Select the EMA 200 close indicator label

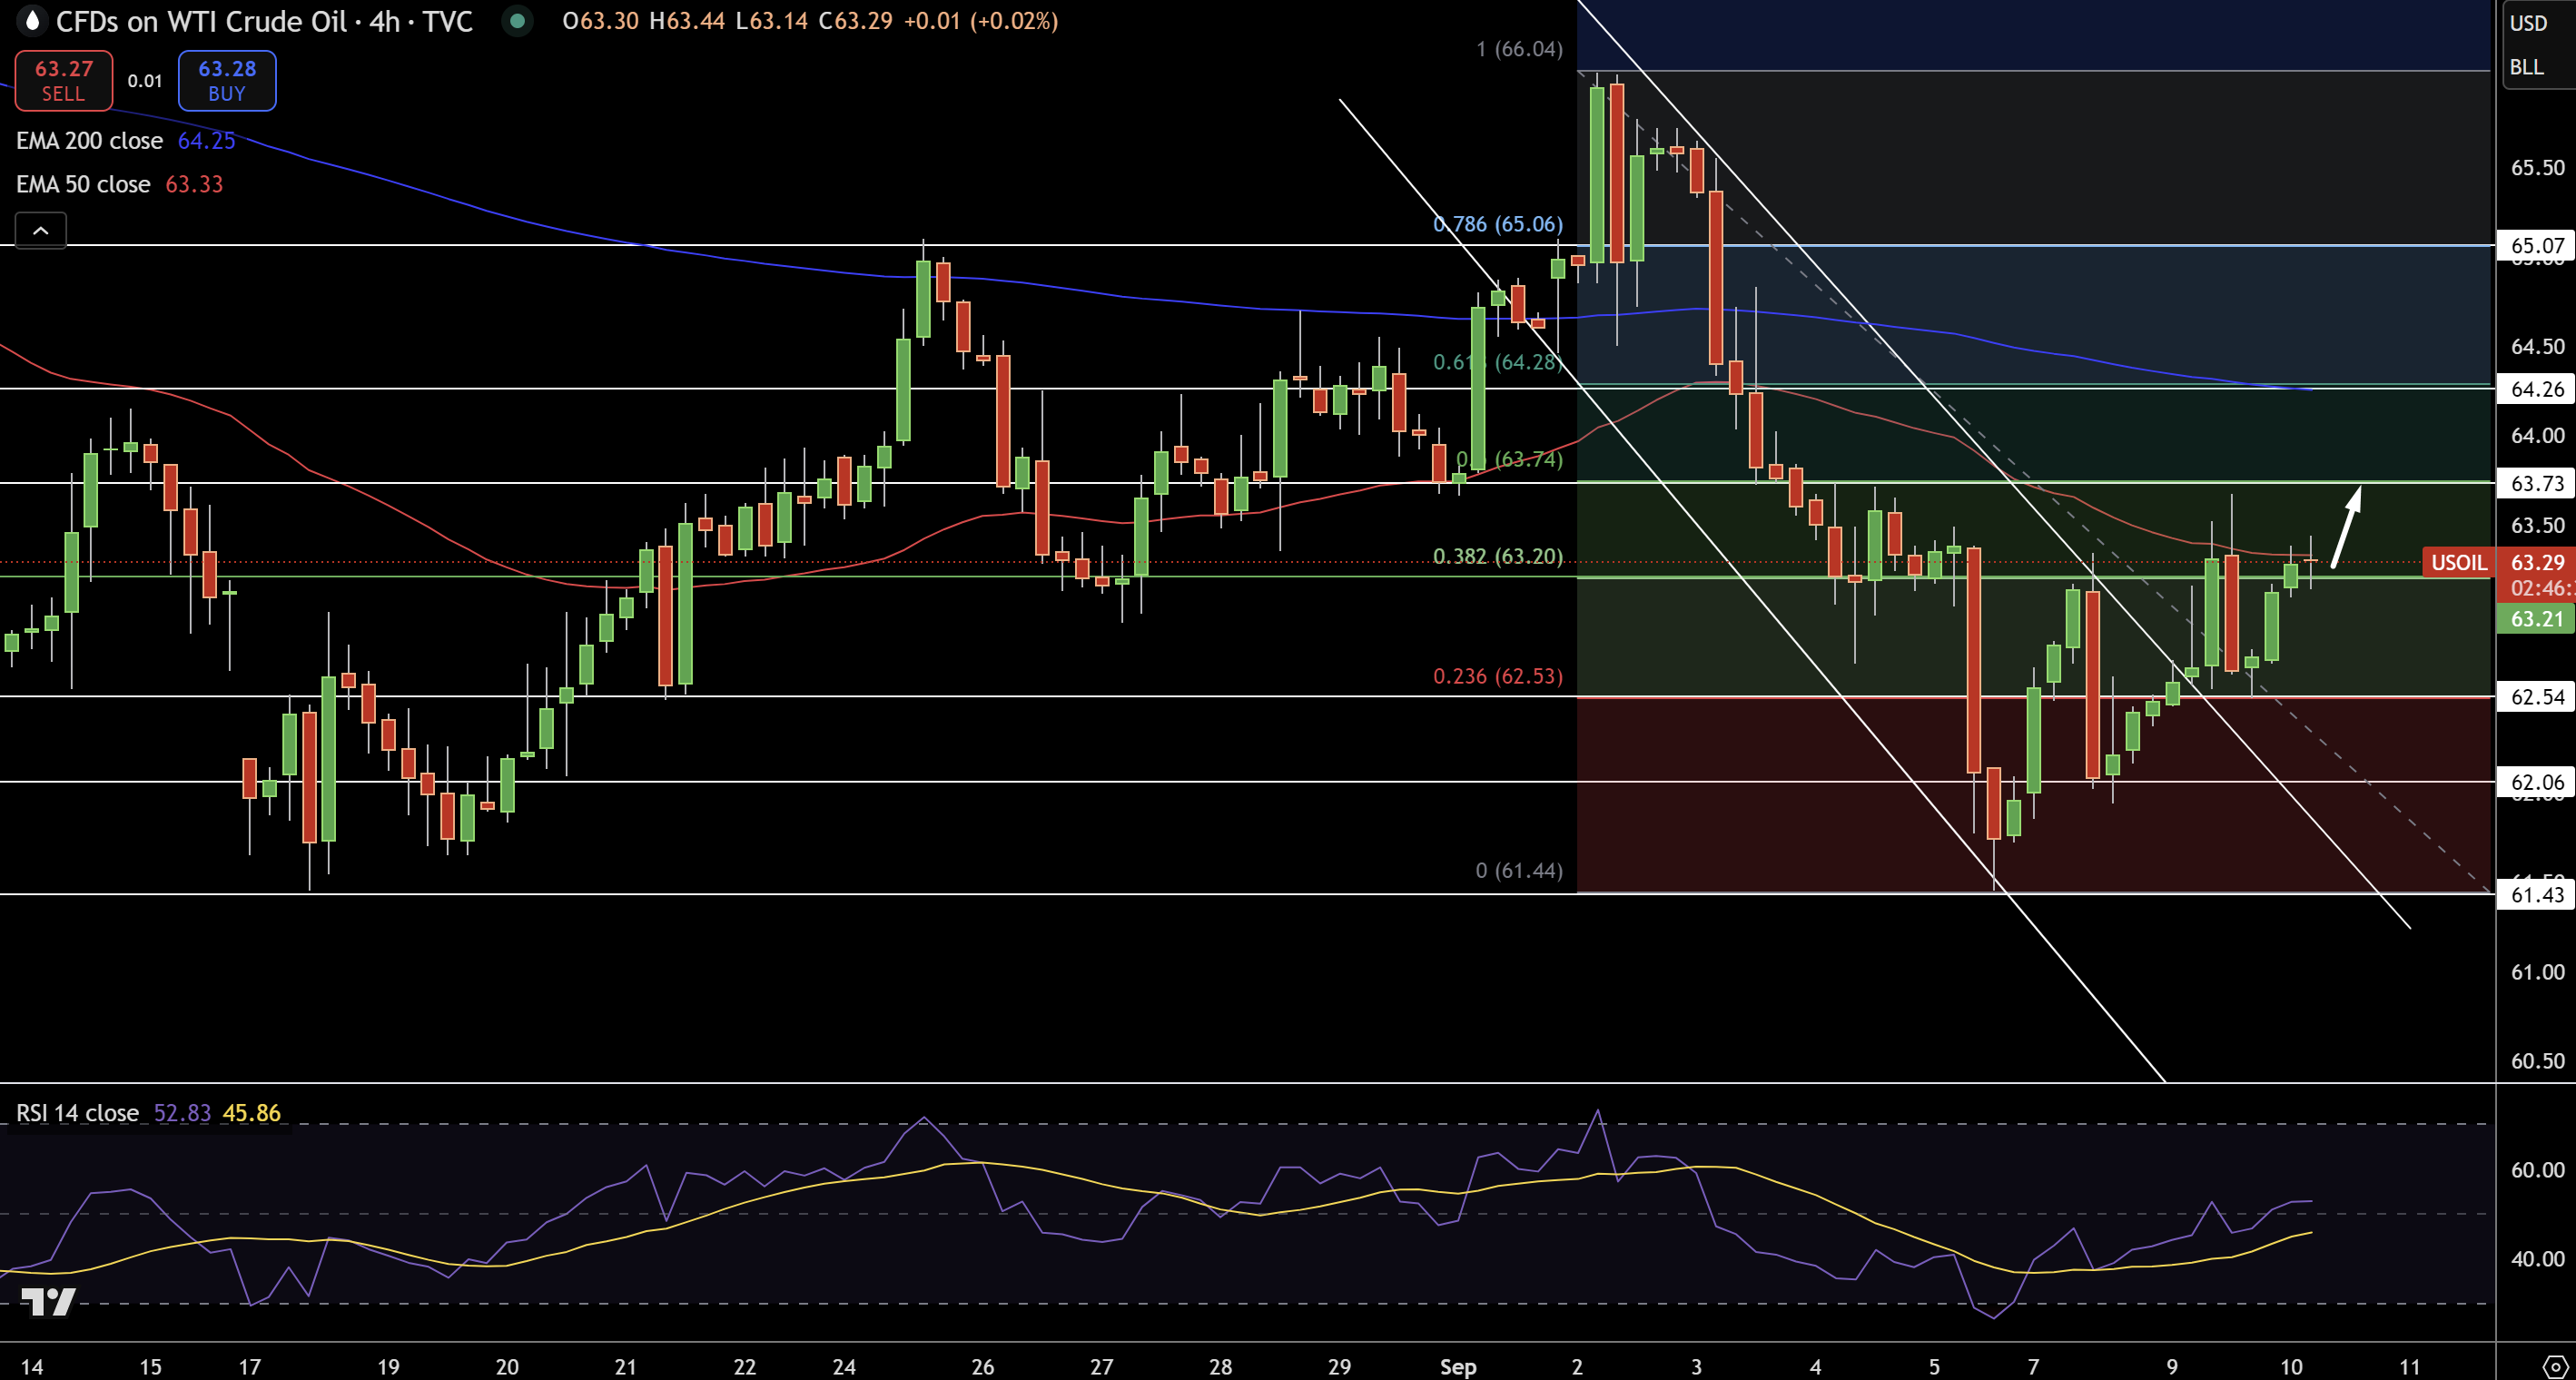pyautogui.click(x=89, y=141)
